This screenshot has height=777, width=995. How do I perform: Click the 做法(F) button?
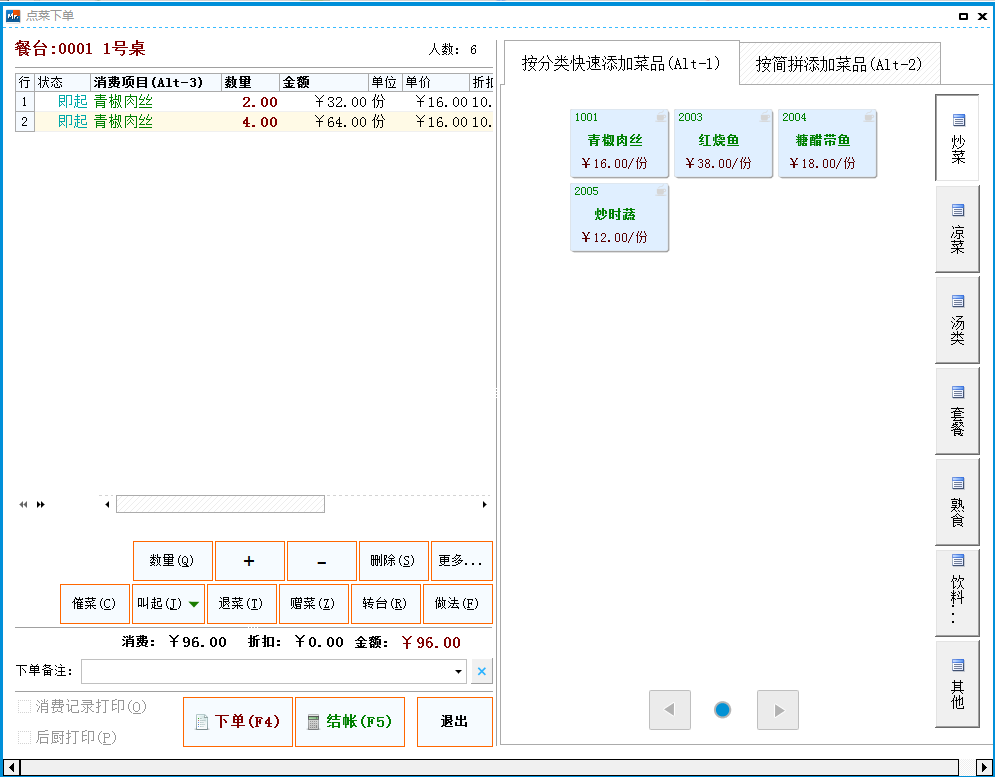[458, 604]
